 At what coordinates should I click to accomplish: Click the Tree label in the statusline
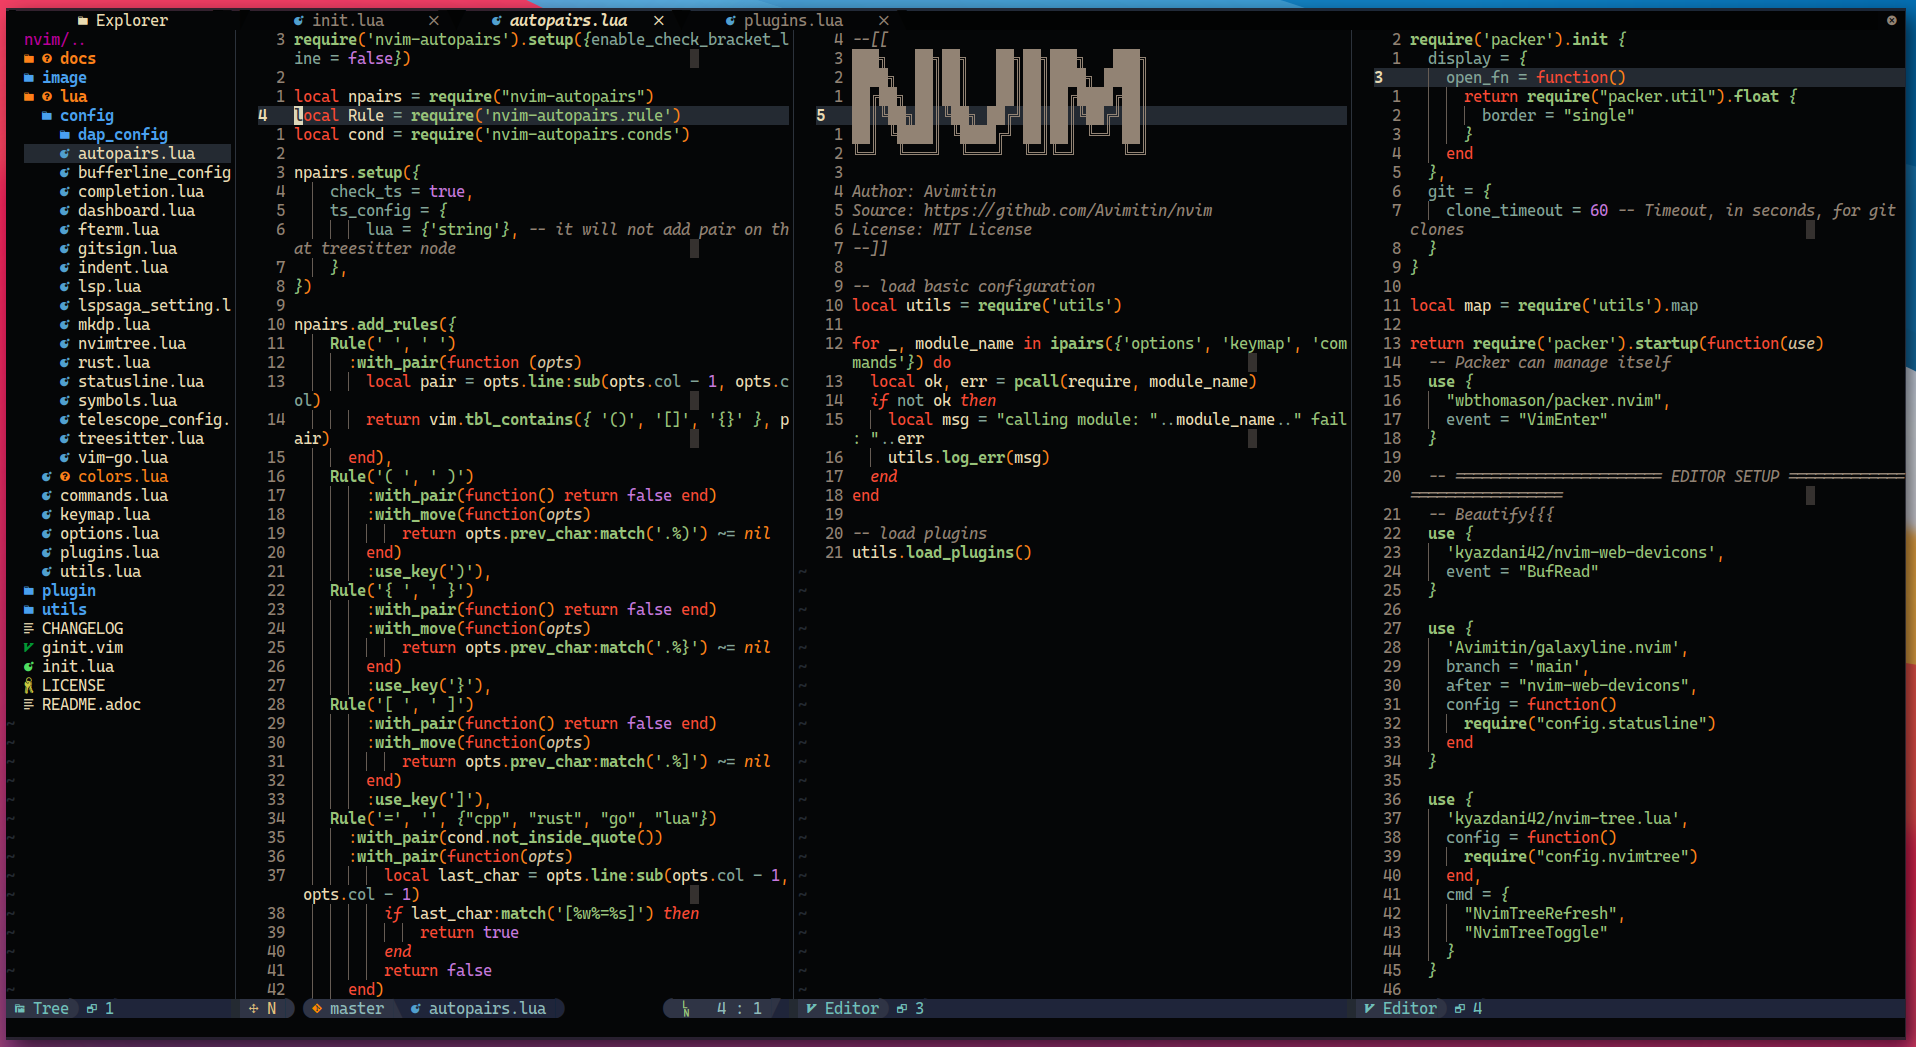[50, 1008]
